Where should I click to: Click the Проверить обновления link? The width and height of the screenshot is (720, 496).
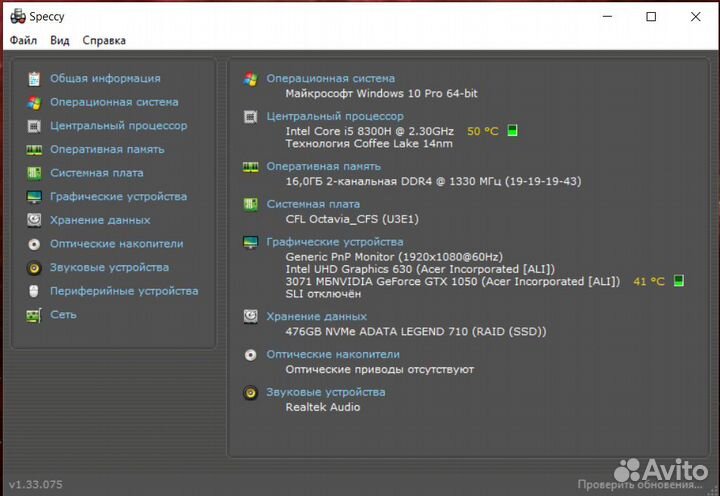click(640, 485)
